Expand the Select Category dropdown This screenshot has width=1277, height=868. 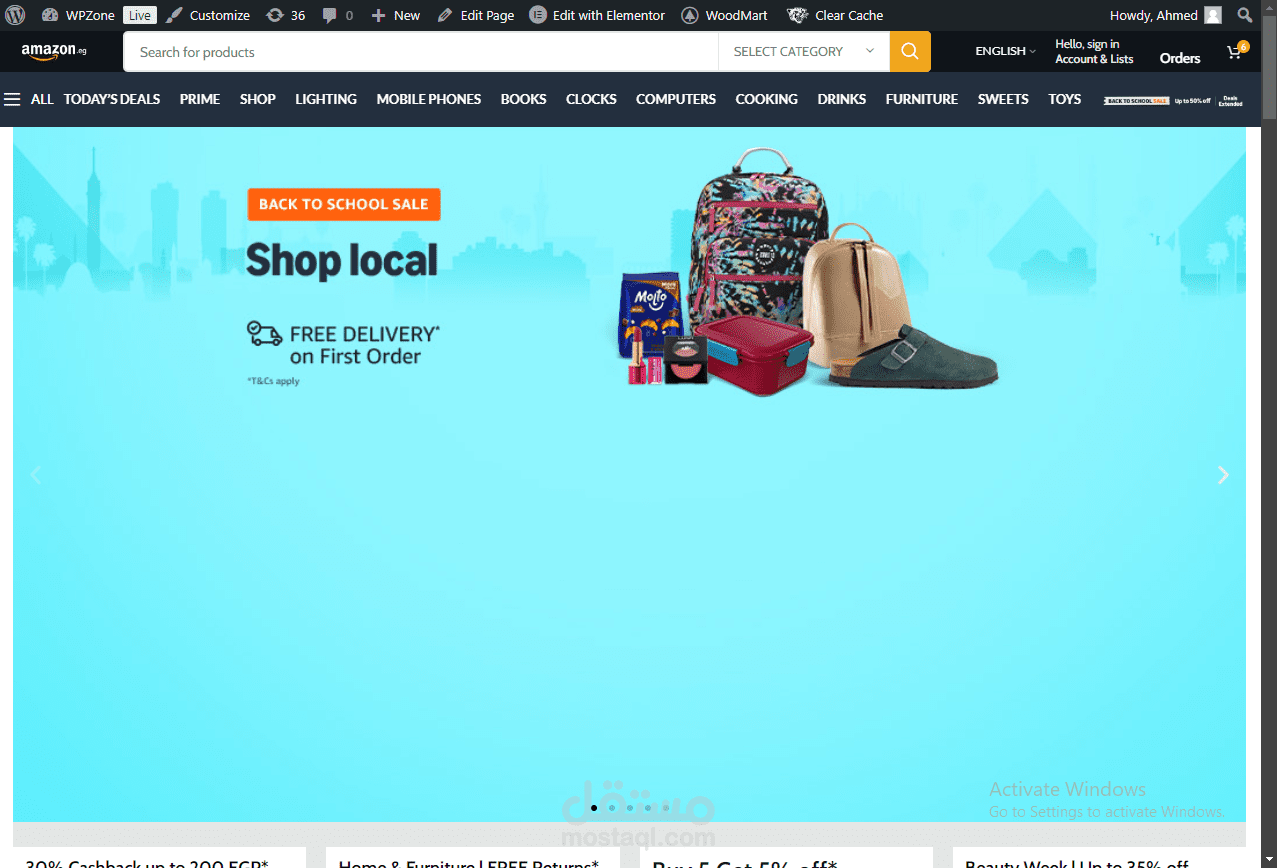[x=804, y=51]
